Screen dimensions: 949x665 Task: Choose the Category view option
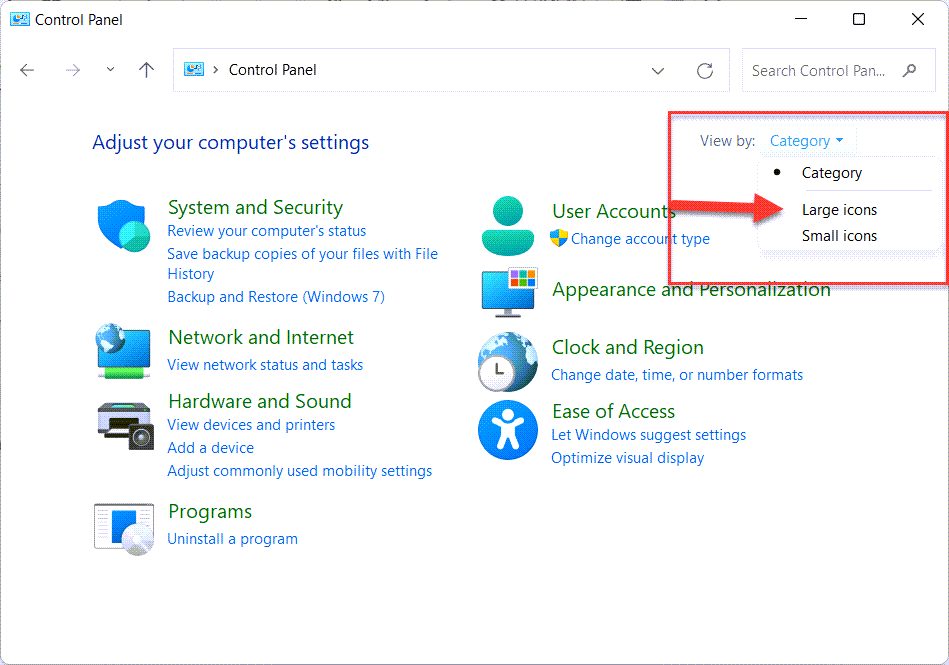(831, 173)
